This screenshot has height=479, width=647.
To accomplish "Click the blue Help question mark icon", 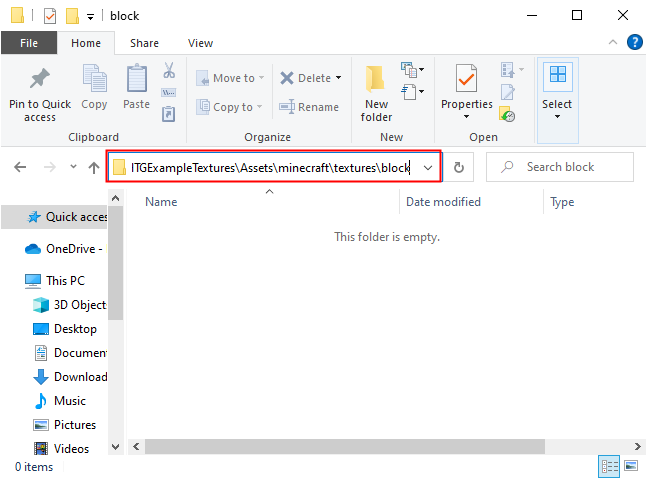I will point(634,42).
